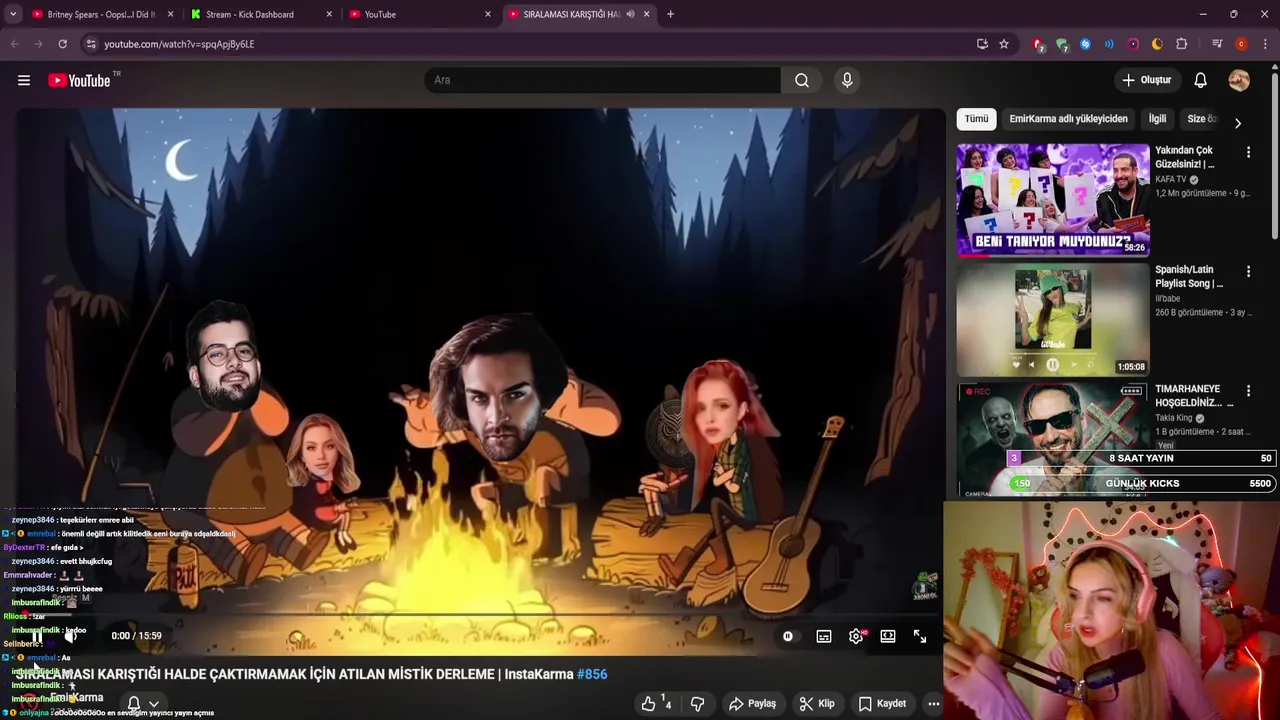
Task: Save the video with Kaydet
Action: coord(882,704)
